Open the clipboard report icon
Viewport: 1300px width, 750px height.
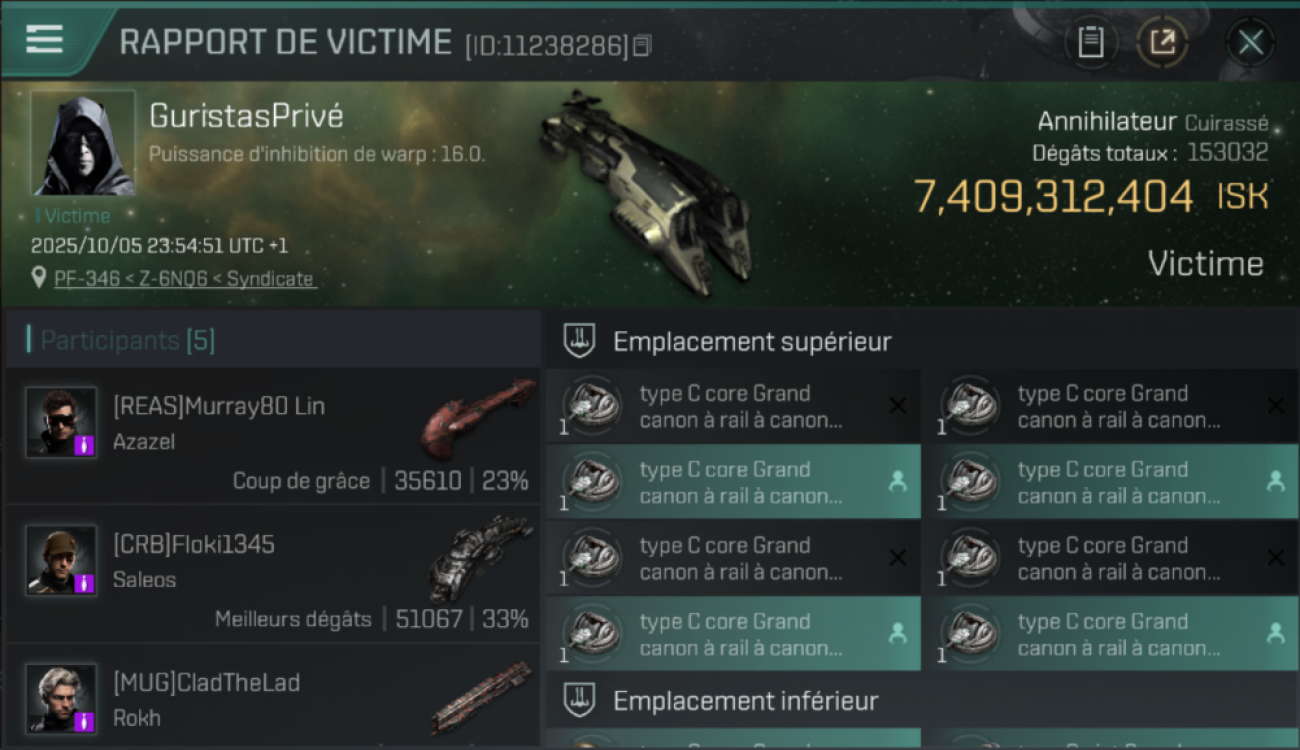click(1091, 43)
